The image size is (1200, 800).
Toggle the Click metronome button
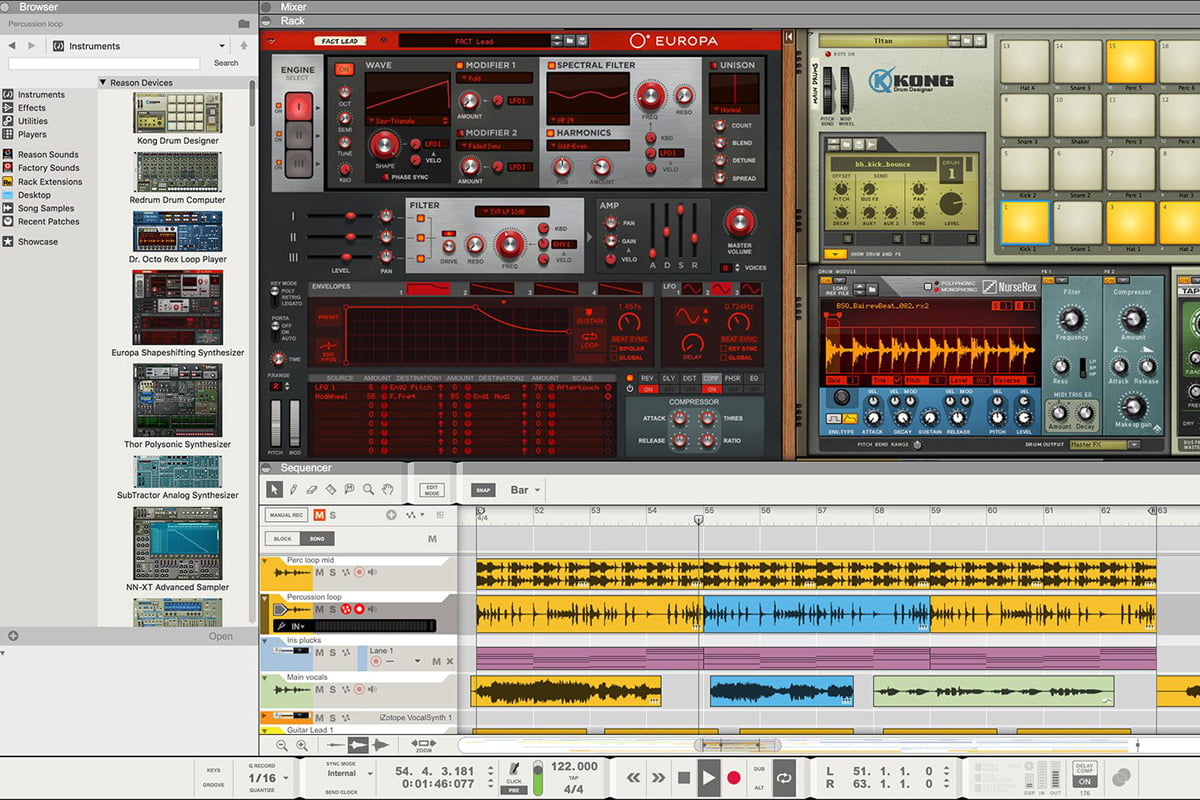tap(514, 771)
